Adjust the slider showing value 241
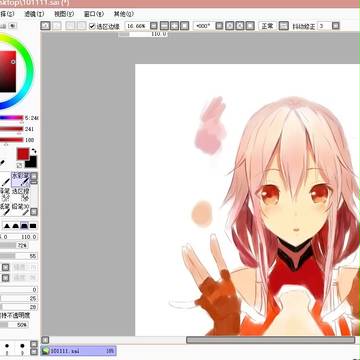The width and height of the screenshot is (360, 360). tap(12, 129)
